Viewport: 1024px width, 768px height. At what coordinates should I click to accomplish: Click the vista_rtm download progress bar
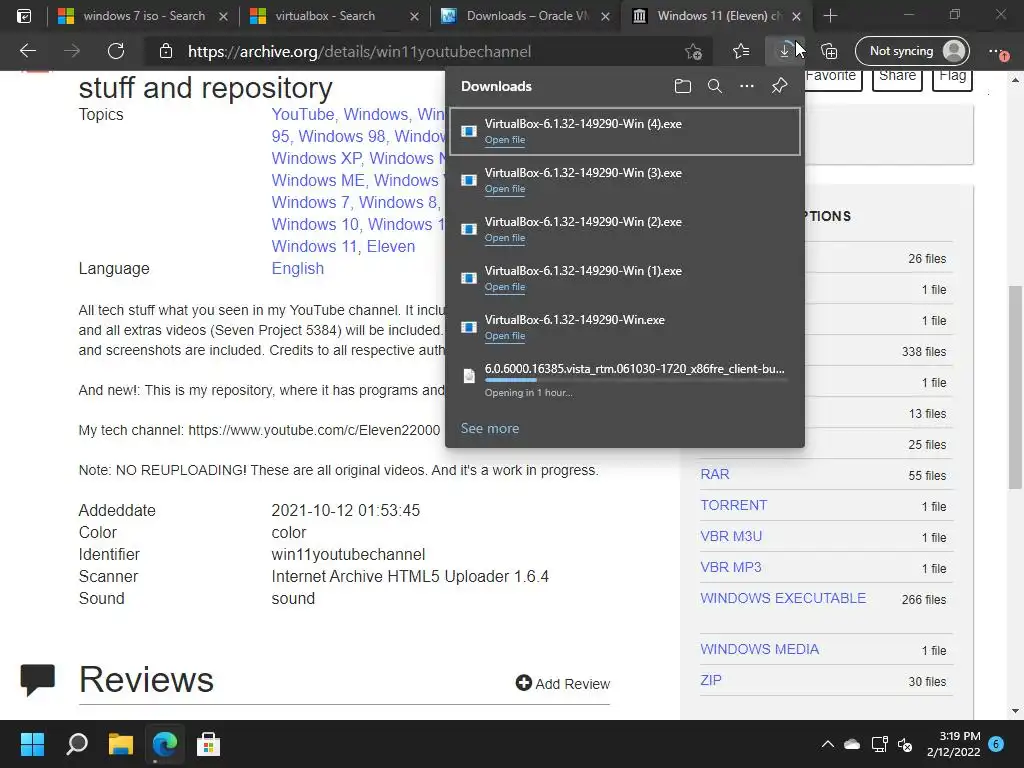tap(635, 379)
